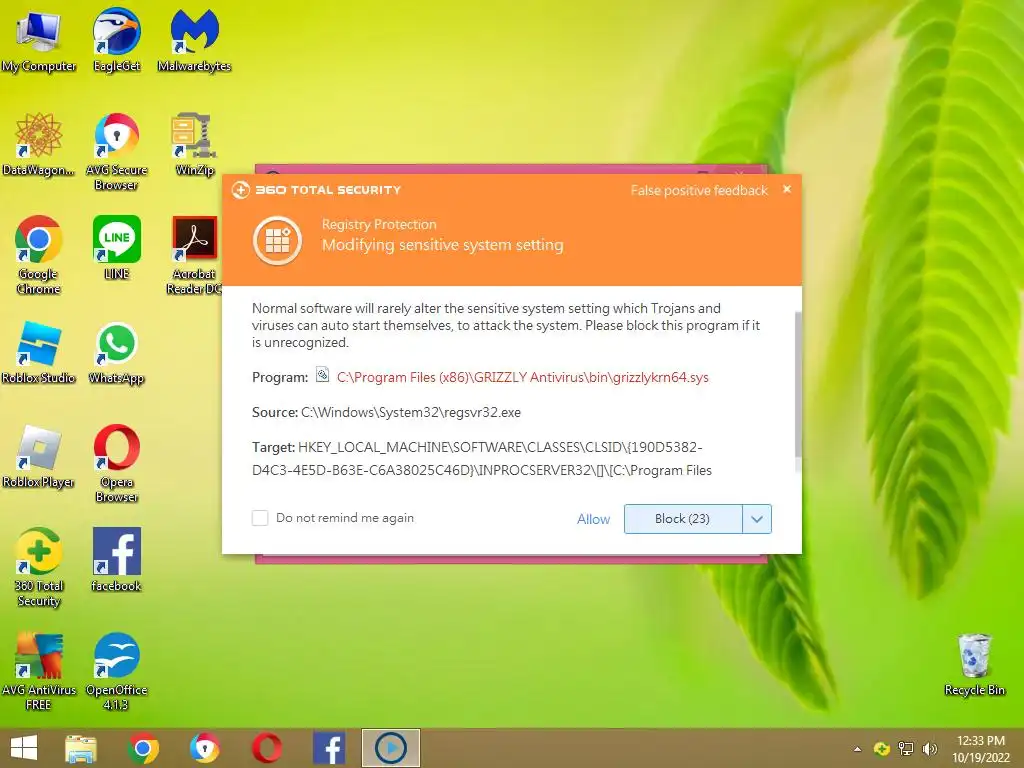Click Chrome icon in the taskbar

click(143, 748)
